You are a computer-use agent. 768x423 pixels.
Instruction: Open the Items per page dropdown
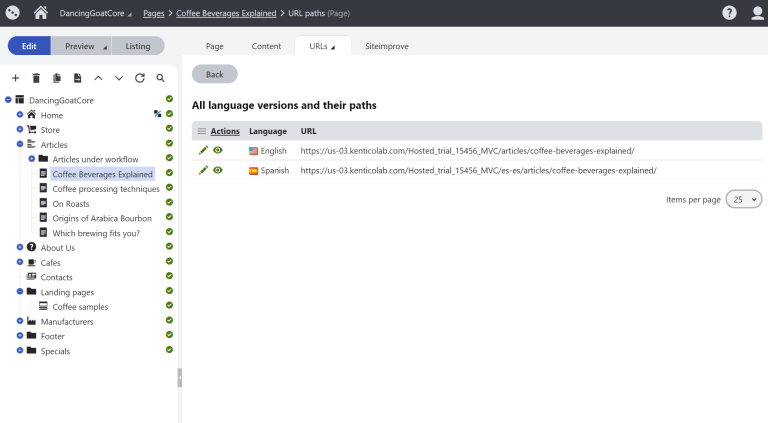coord(744,199)
